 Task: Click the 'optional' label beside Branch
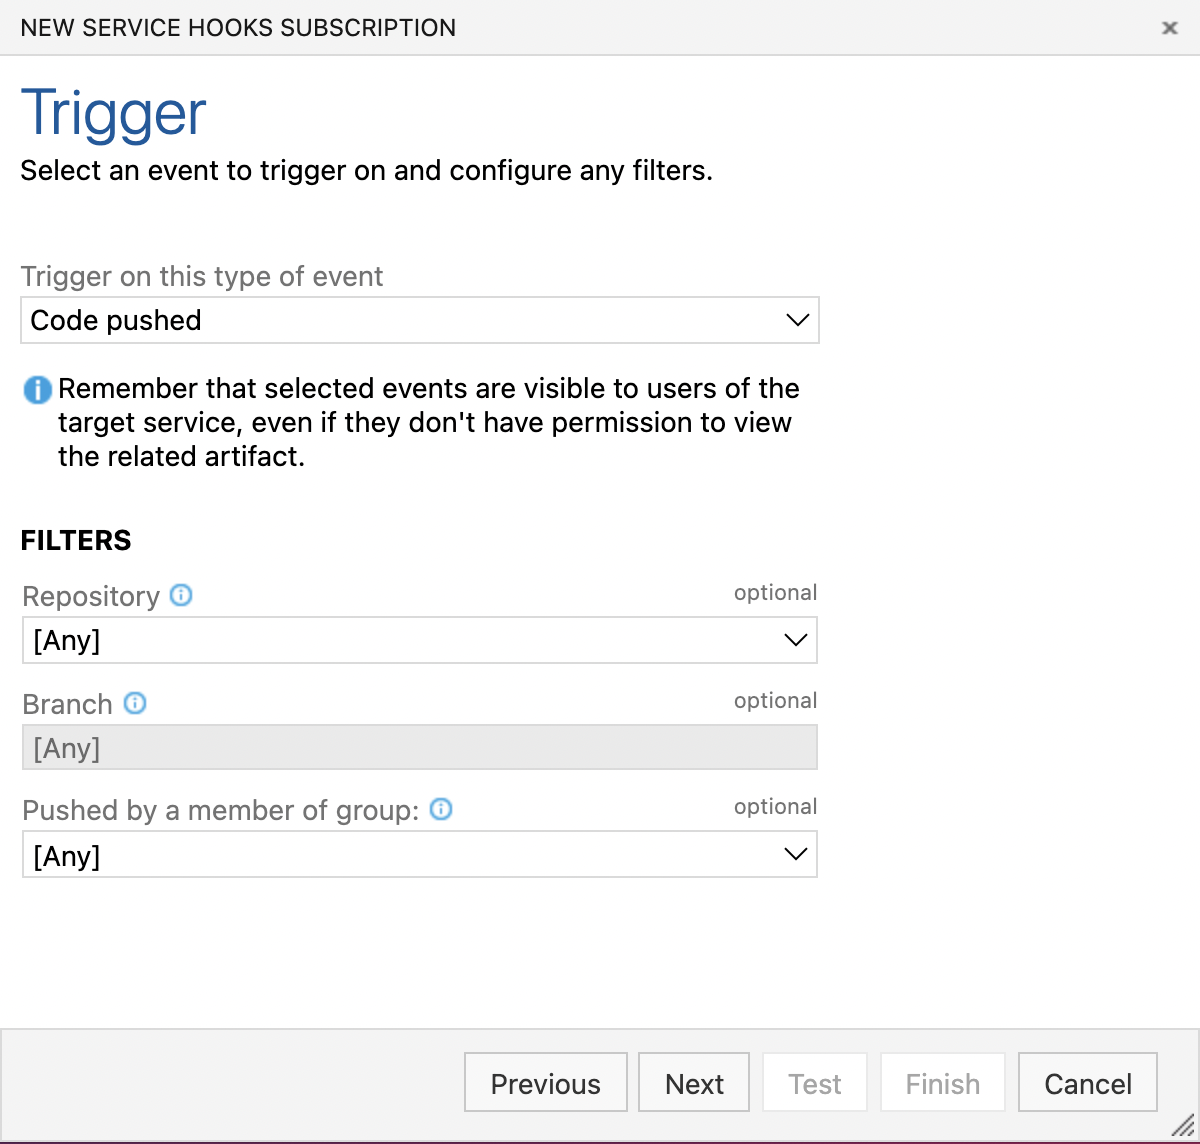pos(776,700)
